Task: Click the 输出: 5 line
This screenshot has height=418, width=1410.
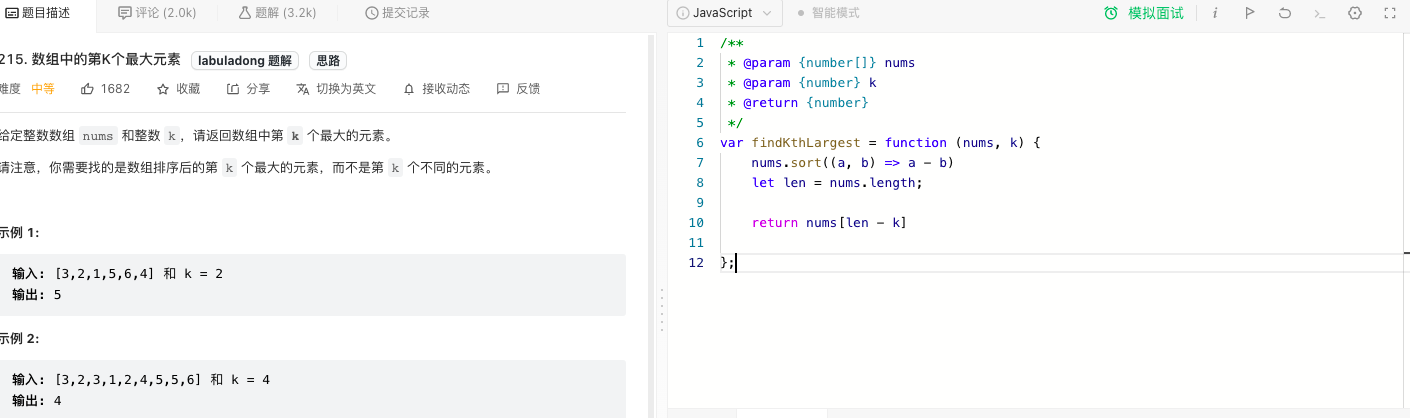Action: [x=37, y=294]
